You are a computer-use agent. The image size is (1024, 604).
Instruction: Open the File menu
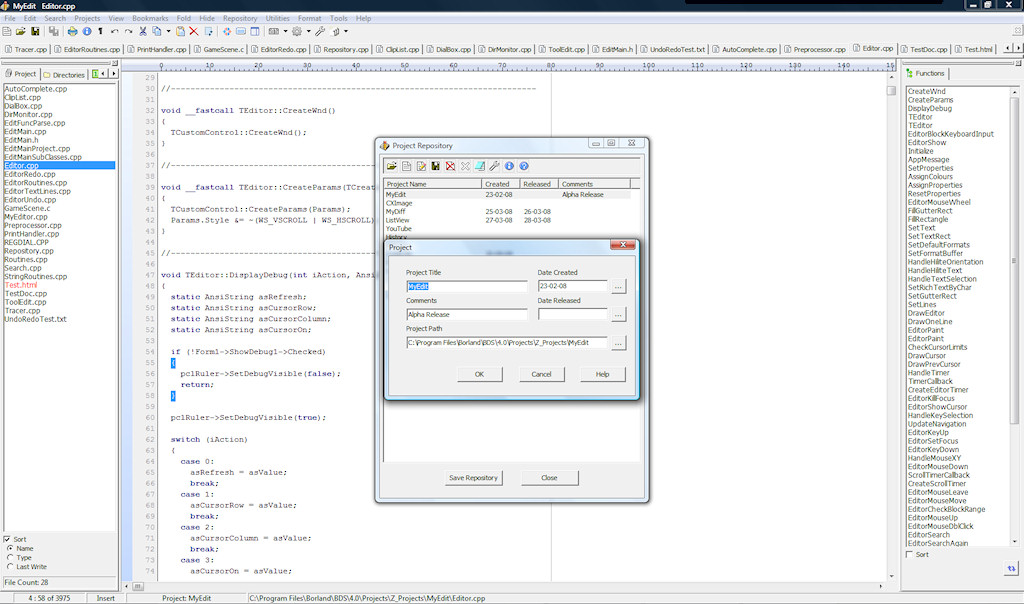[x=10, y=18]
